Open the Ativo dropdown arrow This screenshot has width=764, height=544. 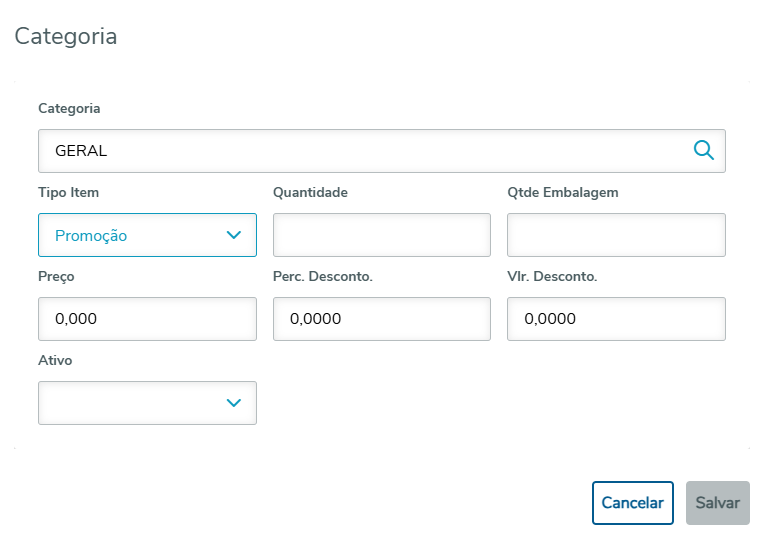(234, 403)
